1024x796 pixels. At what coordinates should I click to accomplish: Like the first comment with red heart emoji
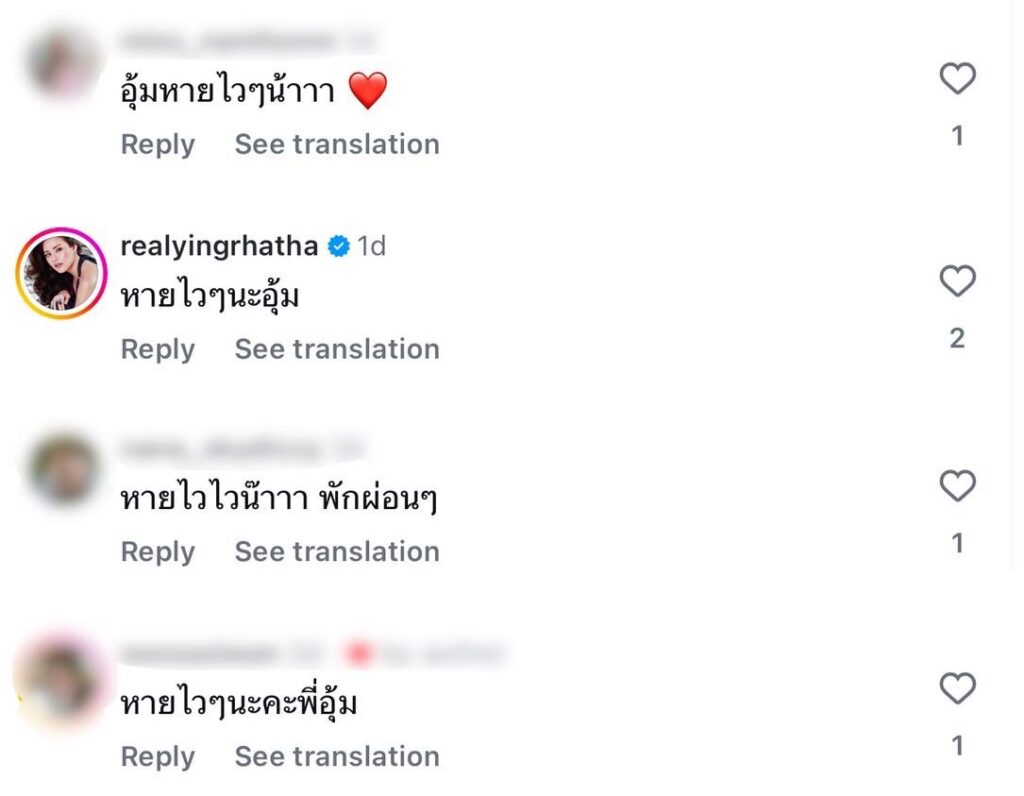tap(957, 78)
